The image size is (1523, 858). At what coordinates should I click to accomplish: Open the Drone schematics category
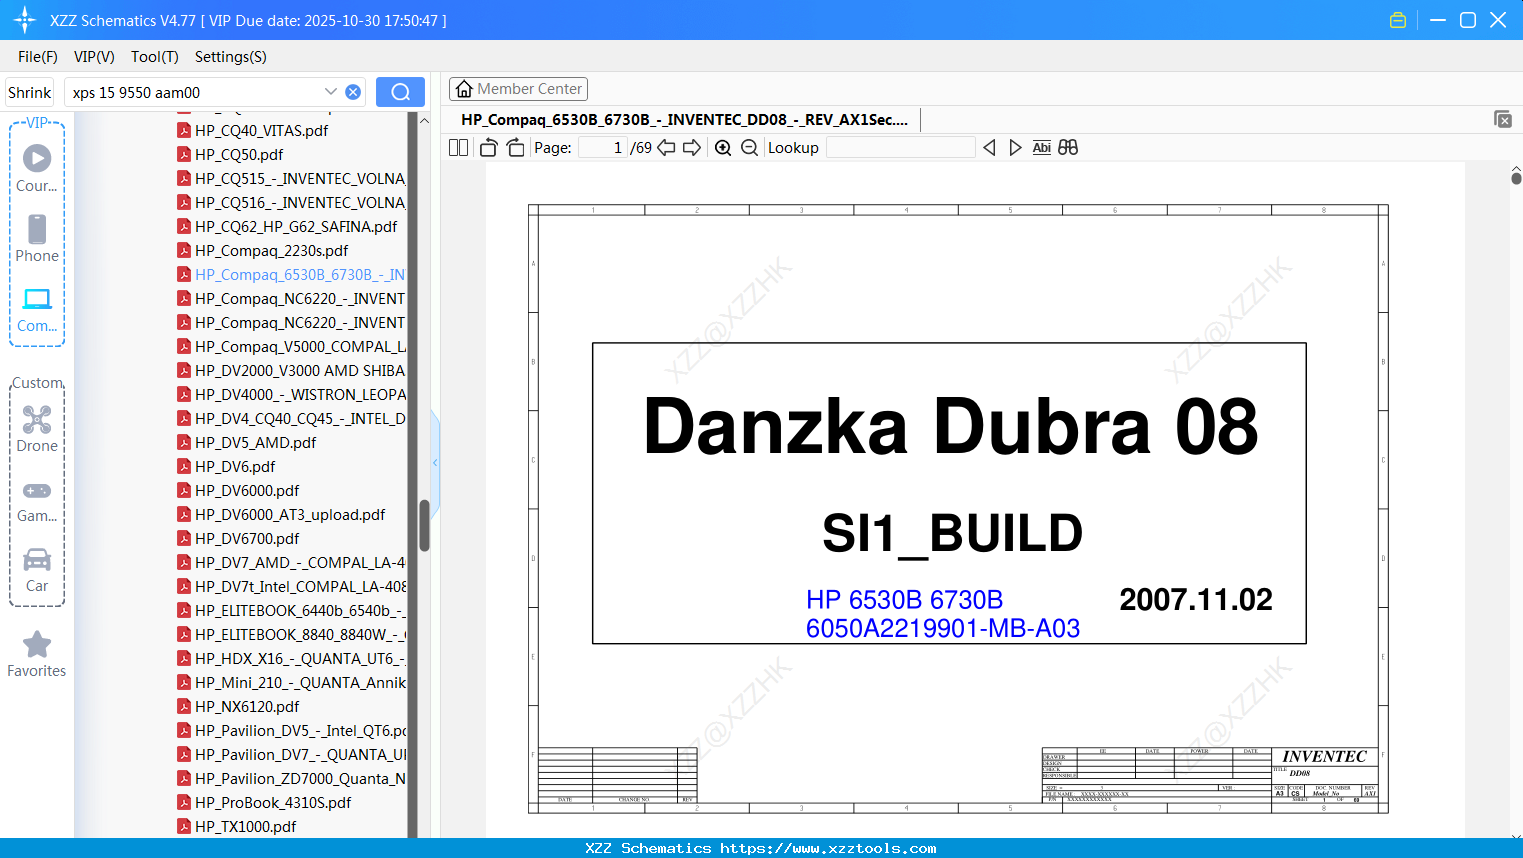click(37, 429)
